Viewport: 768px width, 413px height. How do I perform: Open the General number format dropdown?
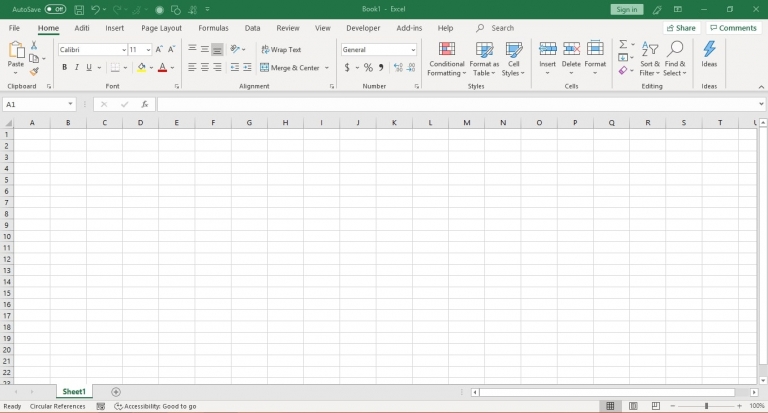pyautogui.click(x=413, y=50)
